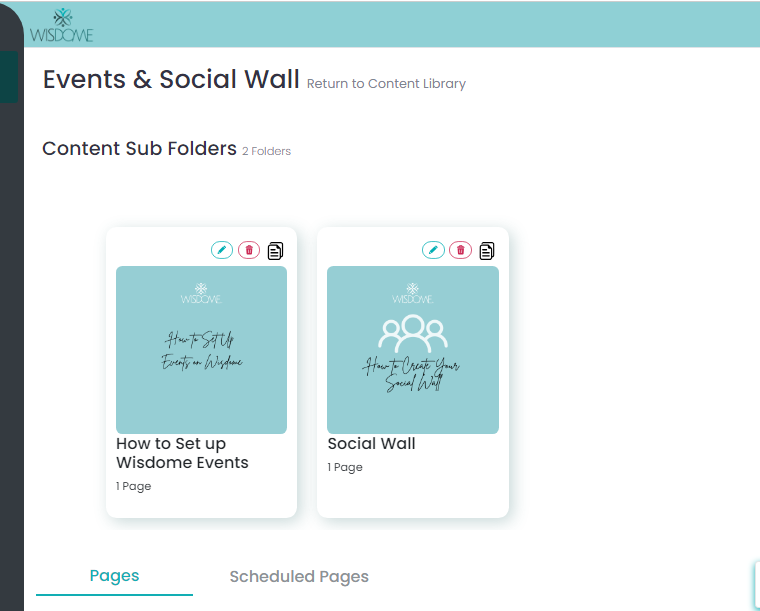Open the Social Wall folder thumbnail image
This screenshot has width=760, height=611.
pyautogui.click(x=412, y=349)
